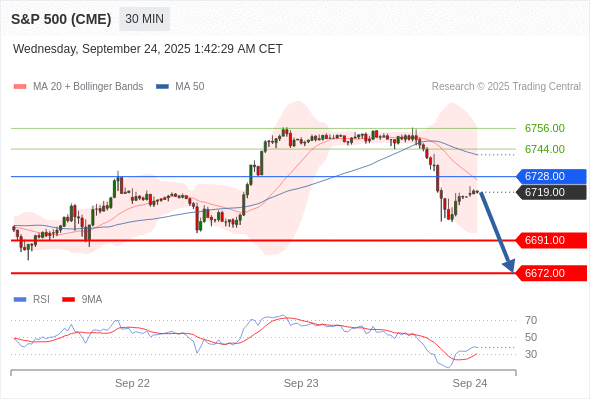Click the Sep 23 date axis label

[301, 383]
